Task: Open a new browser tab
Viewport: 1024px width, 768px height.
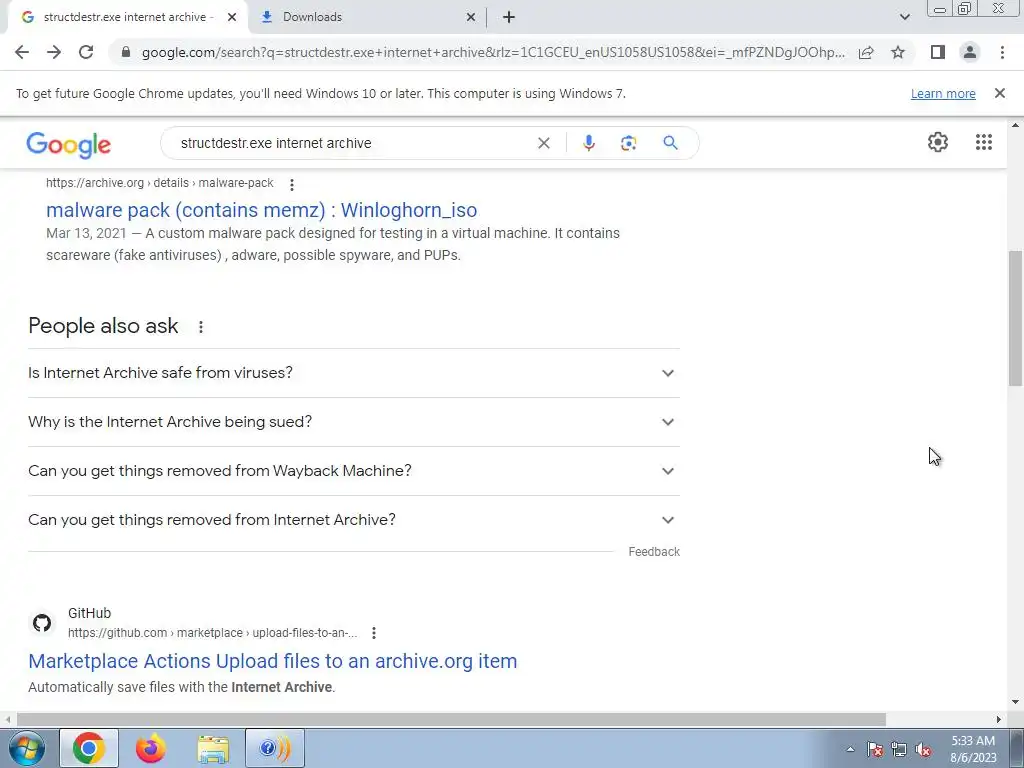Action: tap(509, 17)
